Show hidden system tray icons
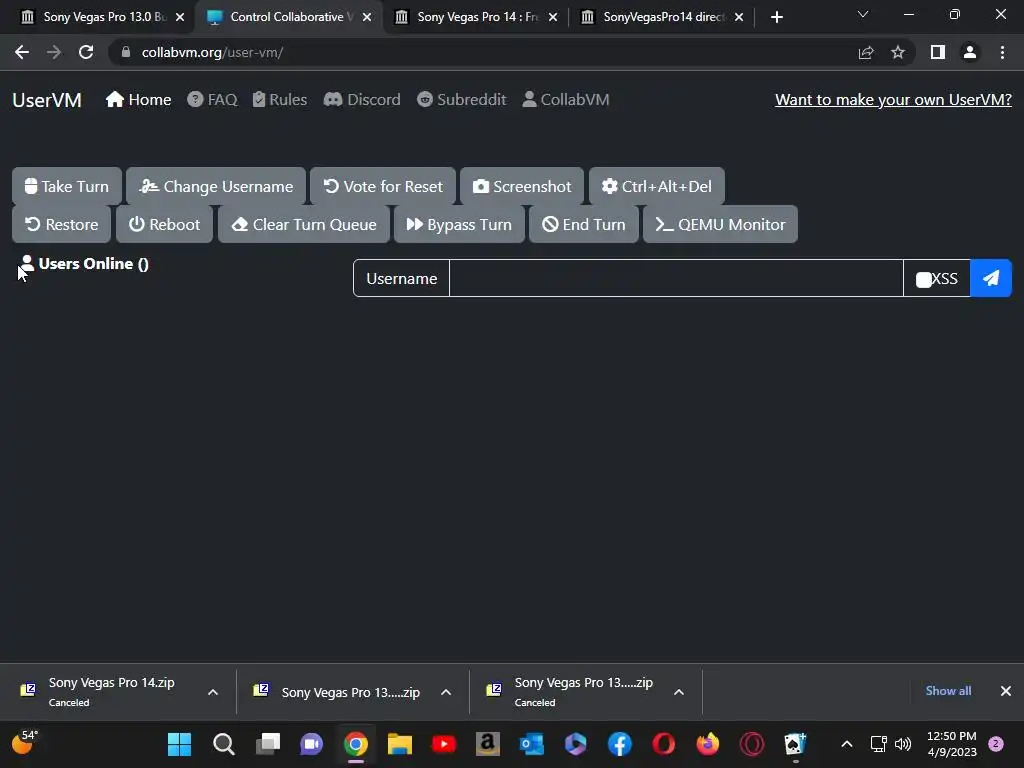This screenshot has width=1024, height=768. [847, 744]
